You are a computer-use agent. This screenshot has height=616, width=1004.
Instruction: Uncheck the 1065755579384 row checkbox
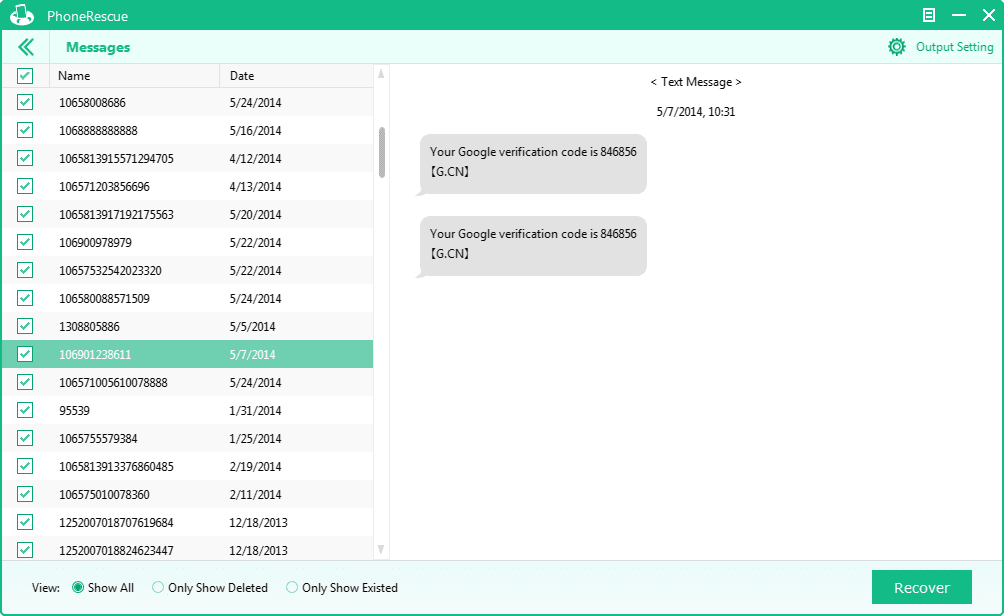(x=25, y=439)
